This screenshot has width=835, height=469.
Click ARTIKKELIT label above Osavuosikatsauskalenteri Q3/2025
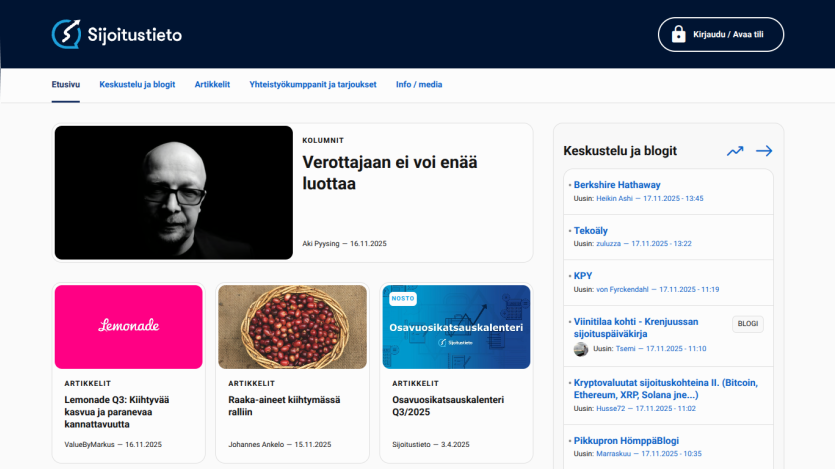pos(415,383)
